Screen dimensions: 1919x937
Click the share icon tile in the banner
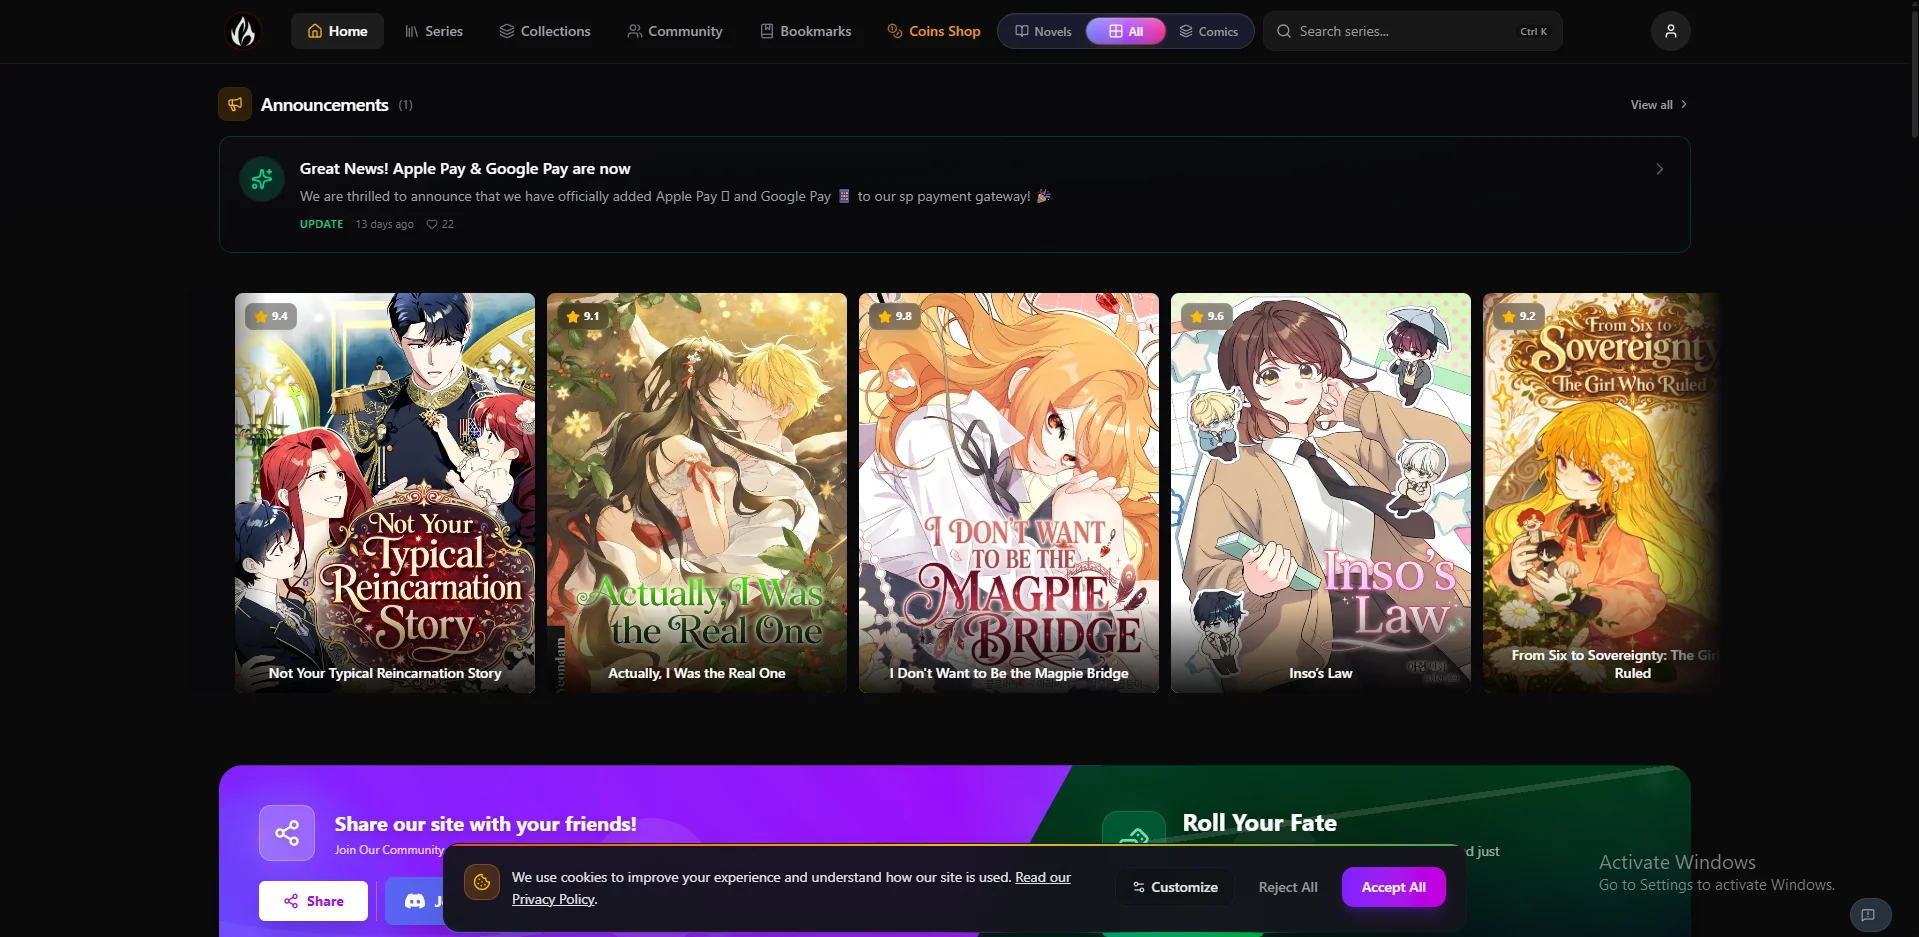287,833
